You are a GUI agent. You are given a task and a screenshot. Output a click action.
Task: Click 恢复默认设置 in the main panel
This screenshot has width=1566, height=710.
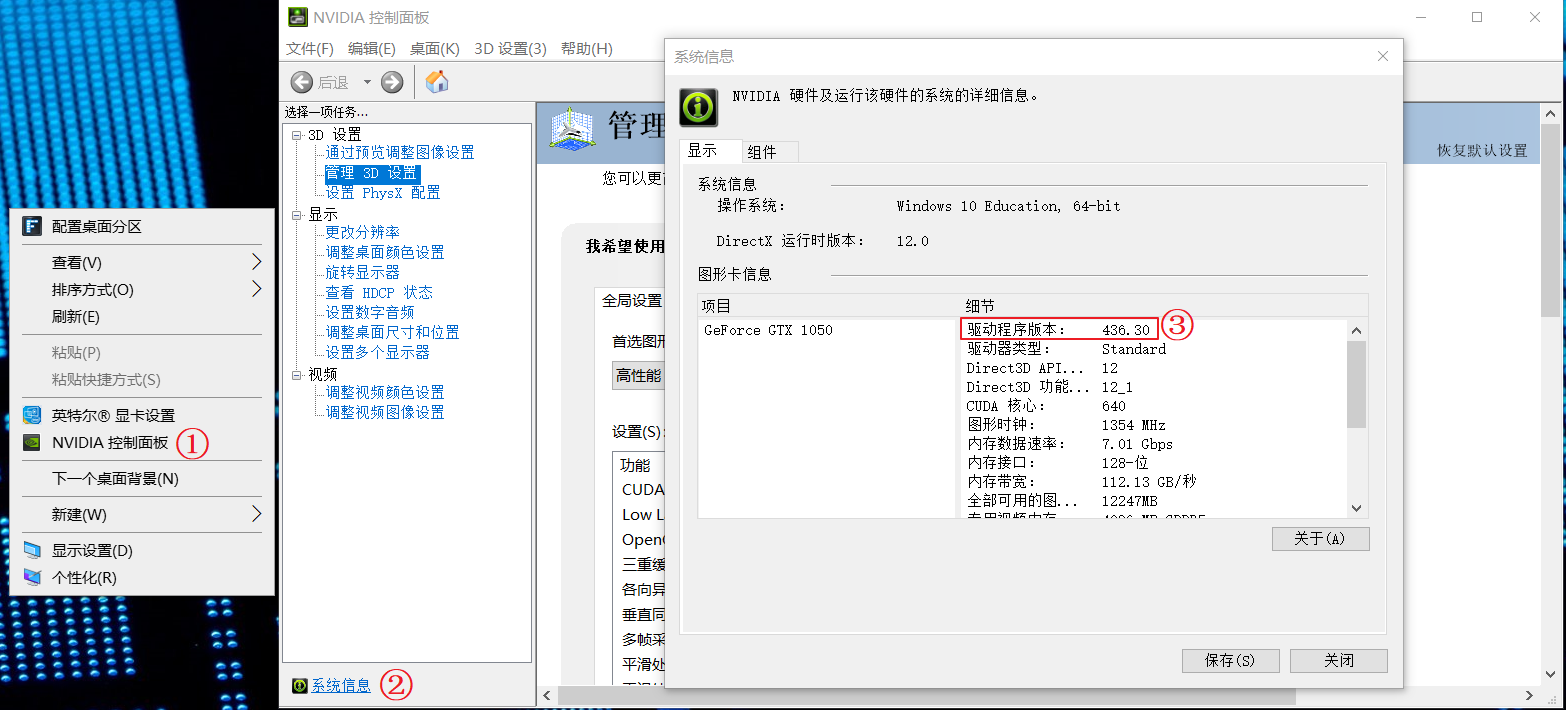tap(1483, 151)
